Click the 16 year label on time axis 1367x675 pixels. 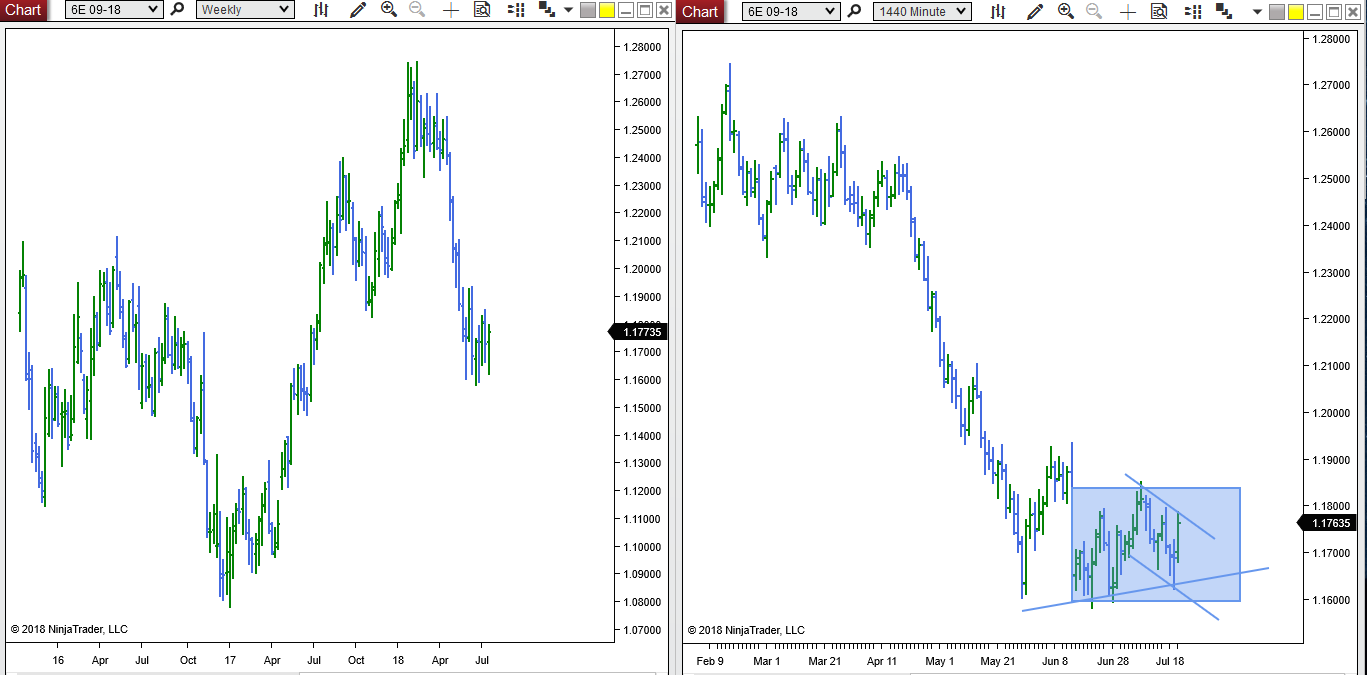(58, 661)
